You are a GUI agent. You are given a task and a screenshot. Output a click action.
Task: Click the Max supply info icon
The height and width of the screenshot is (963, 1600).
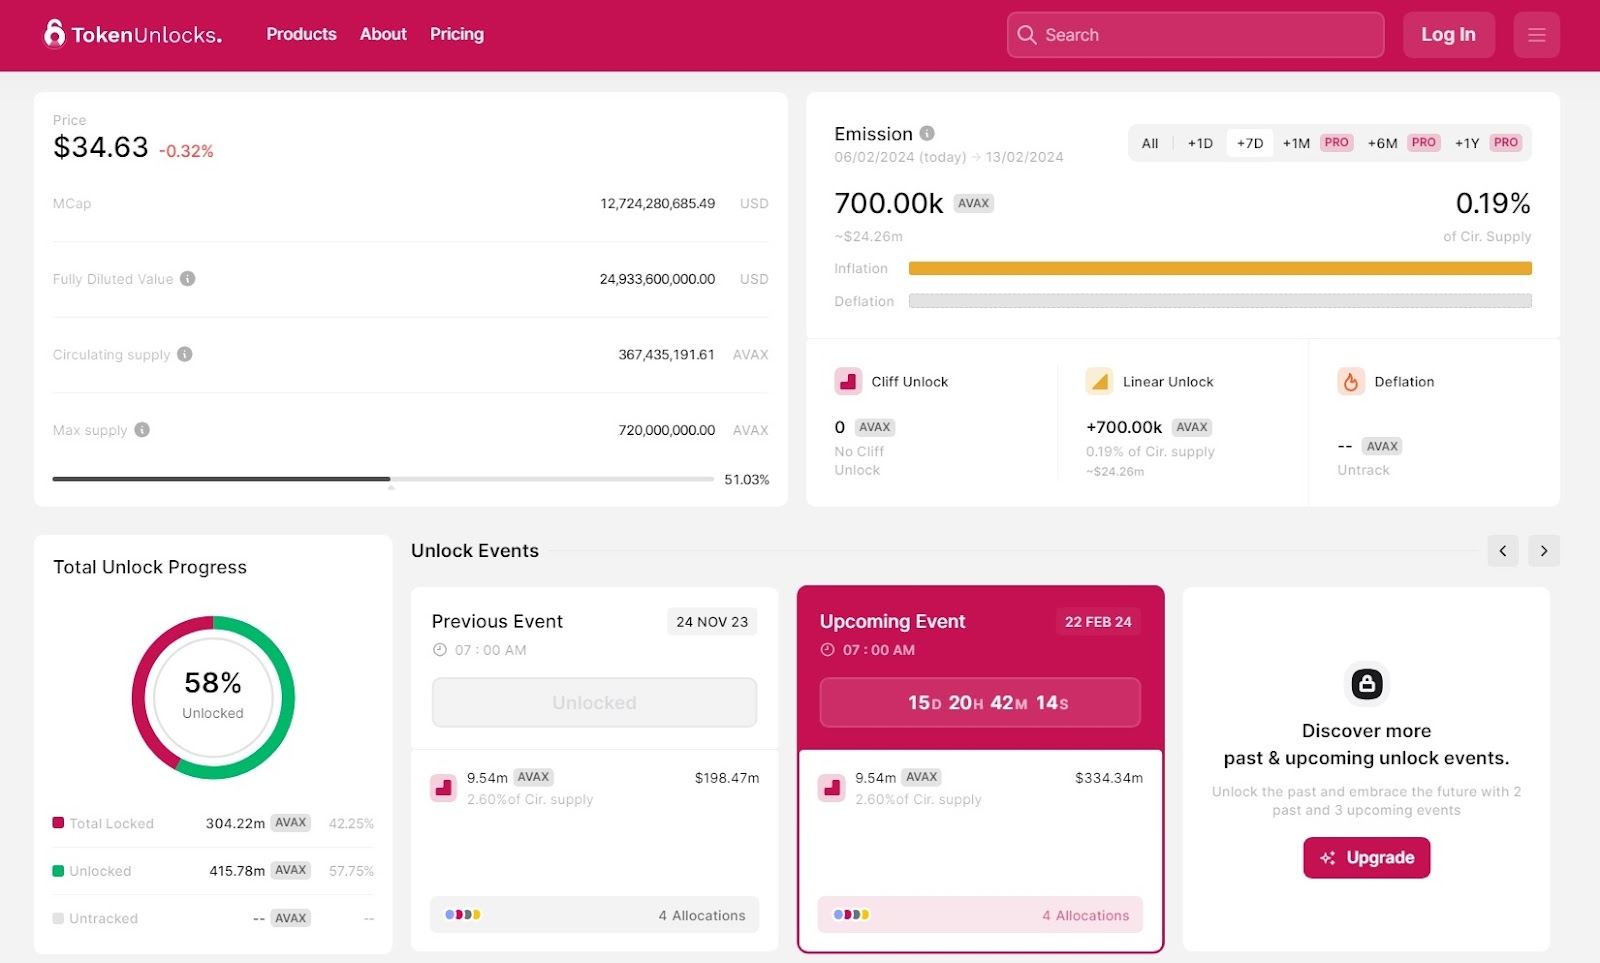click(x=142, y=430)
